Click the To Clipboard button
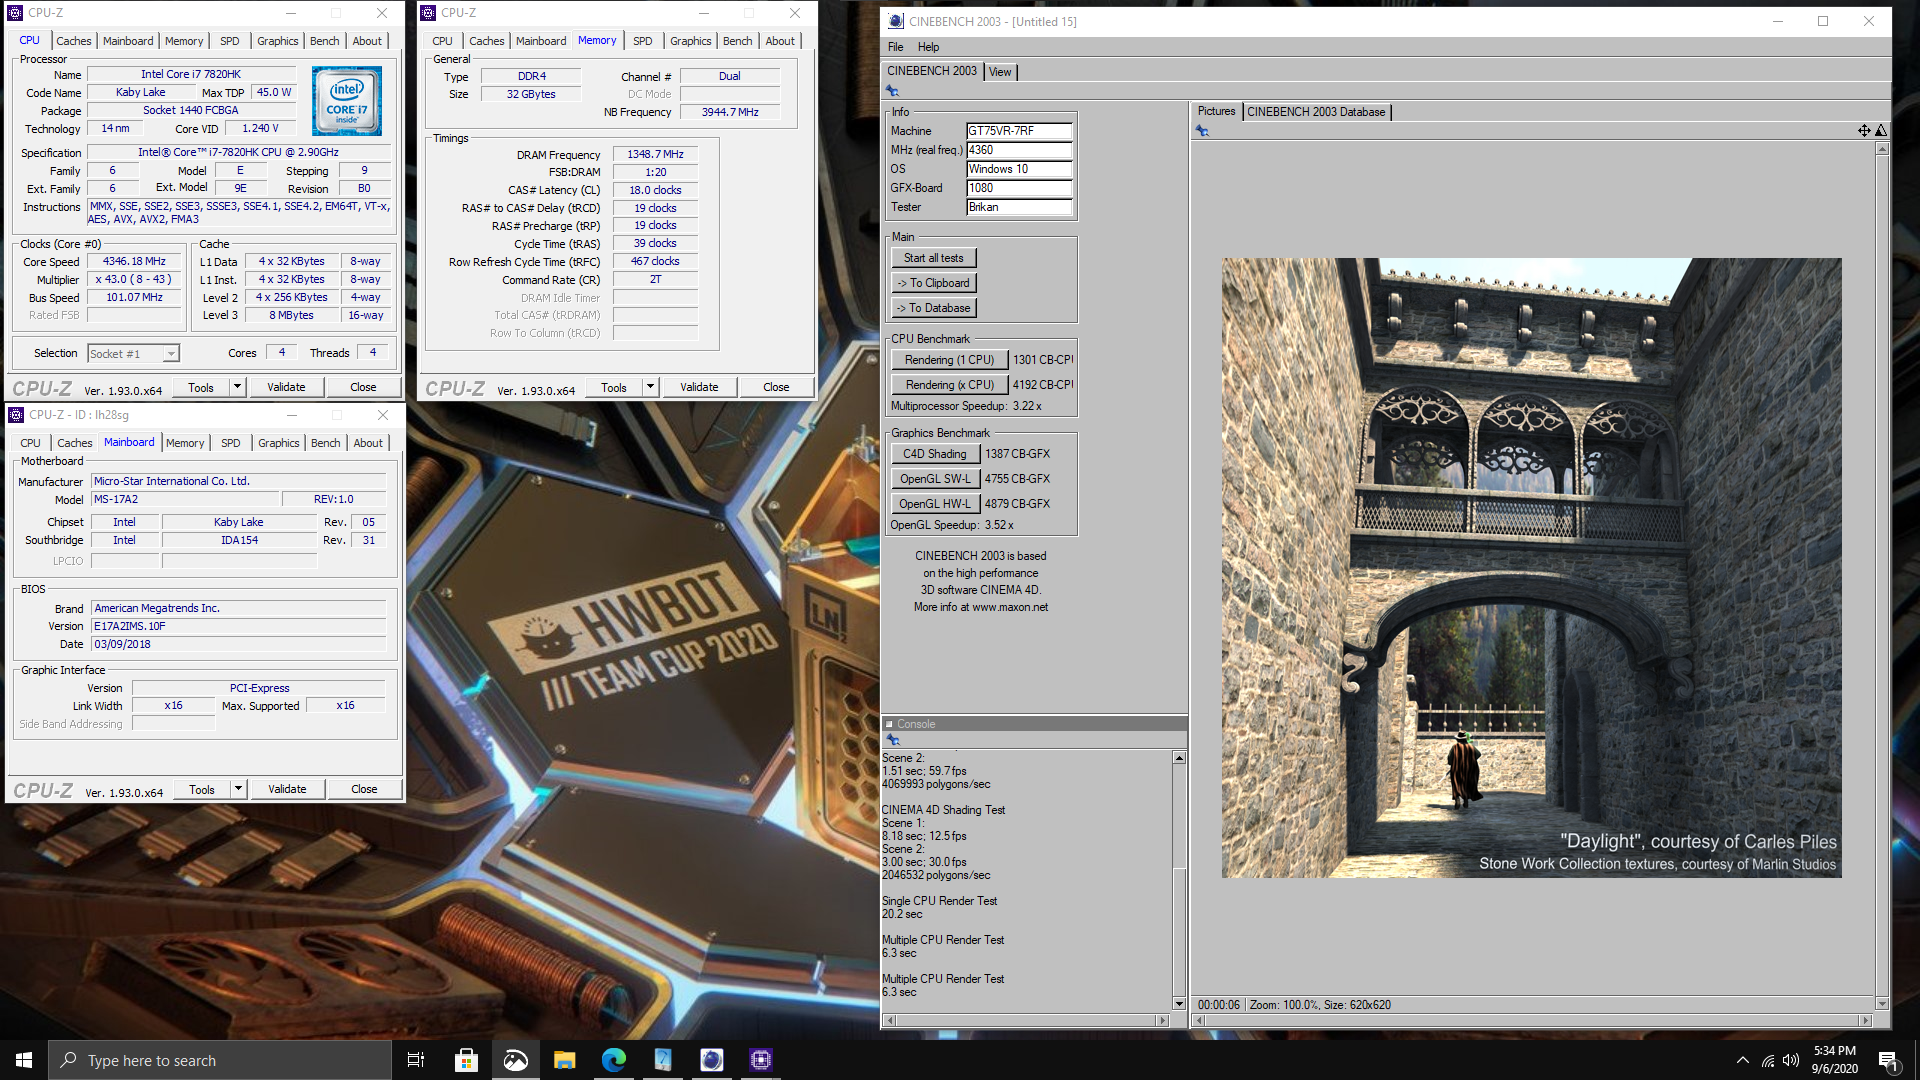1920x1080 pixels. [x=933, y=283]
